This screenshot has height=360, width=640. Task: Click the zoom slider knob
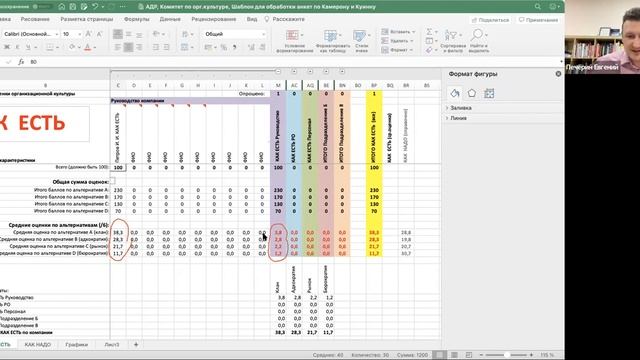(507, 355)
